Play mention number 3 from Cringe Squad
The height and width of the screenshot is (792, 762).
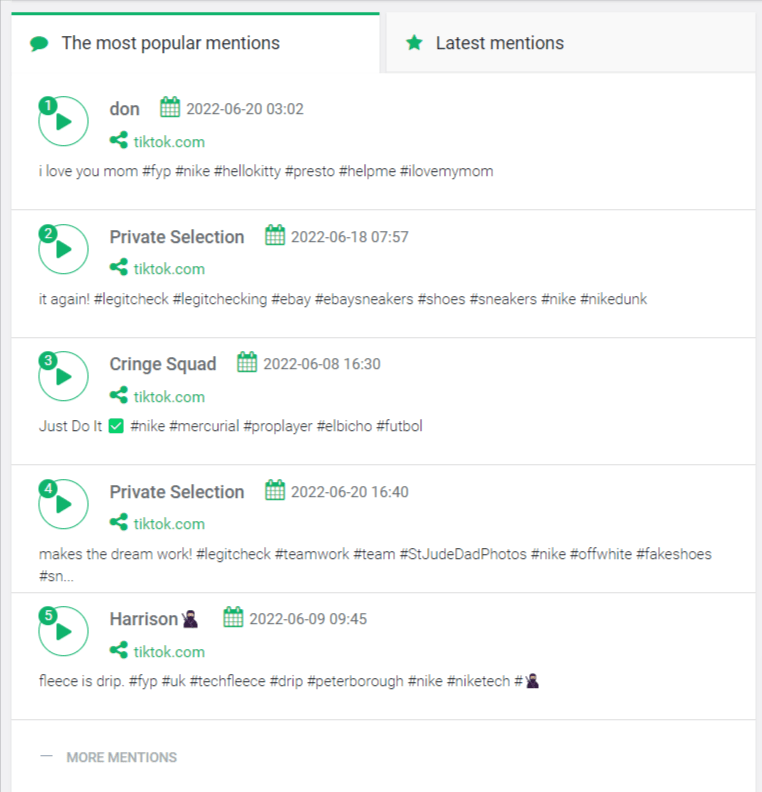coord(64,377)
